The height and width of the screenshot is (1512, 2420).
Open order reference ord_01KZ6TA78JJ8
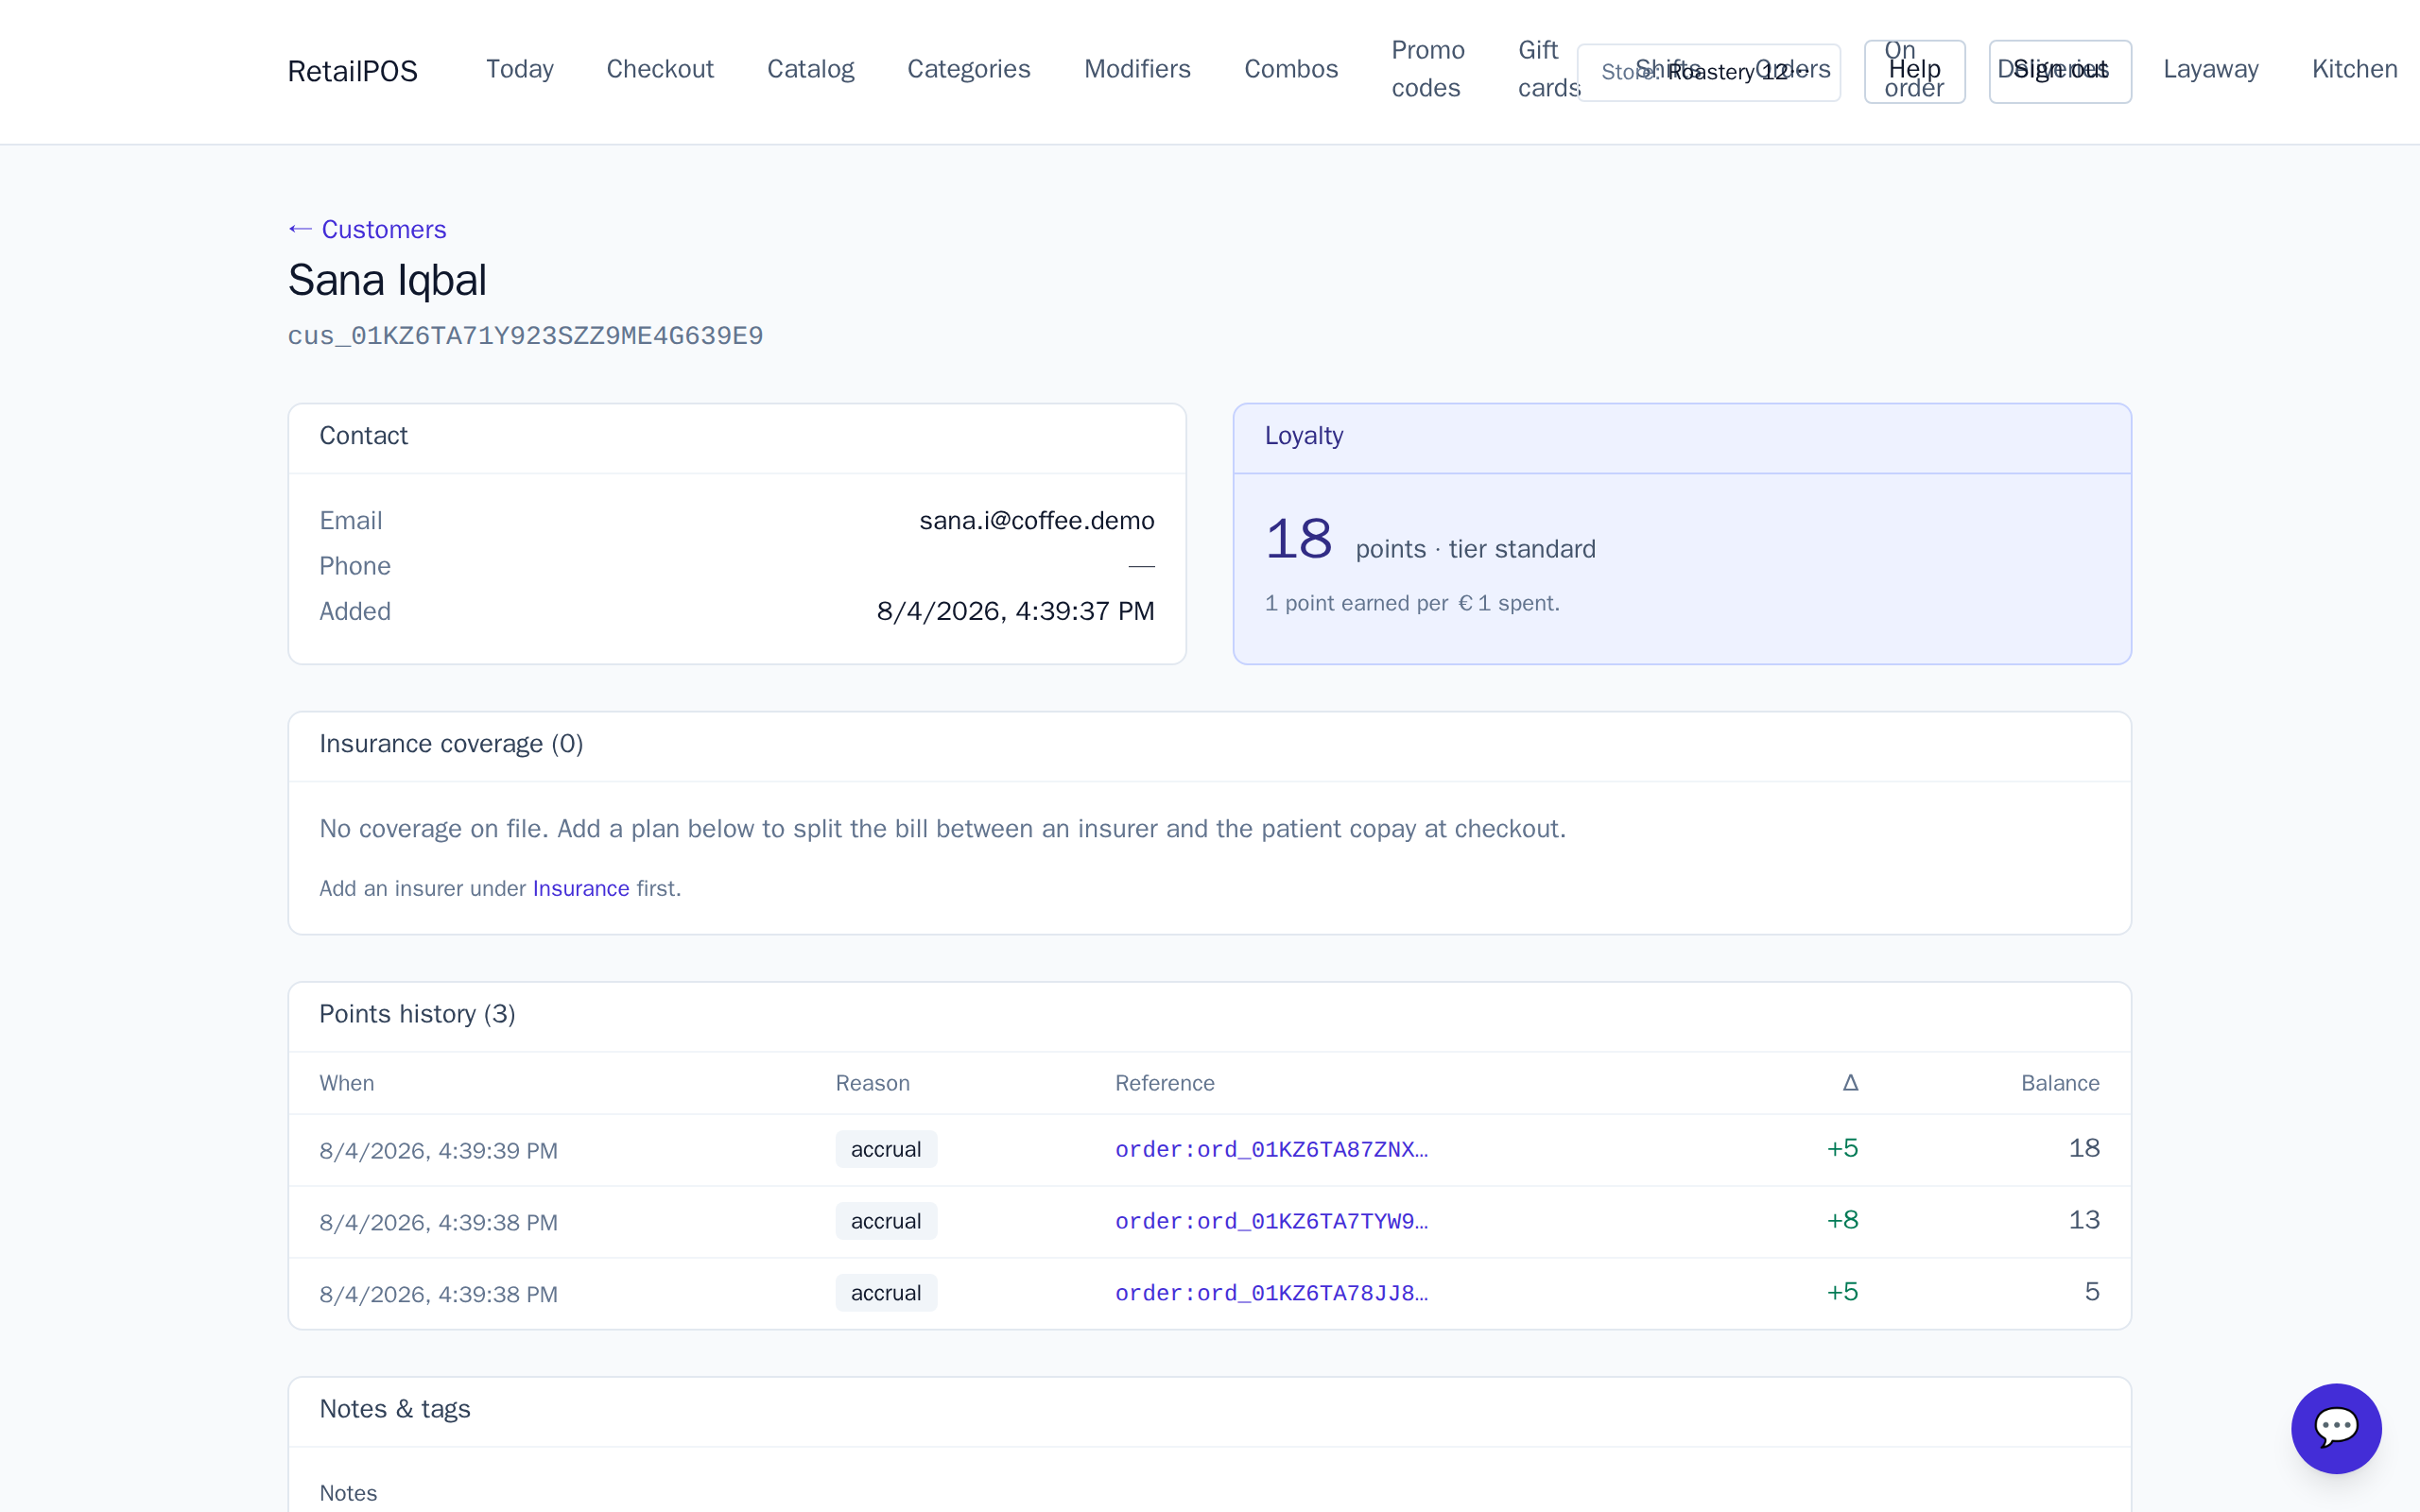coord(1271,1294)
